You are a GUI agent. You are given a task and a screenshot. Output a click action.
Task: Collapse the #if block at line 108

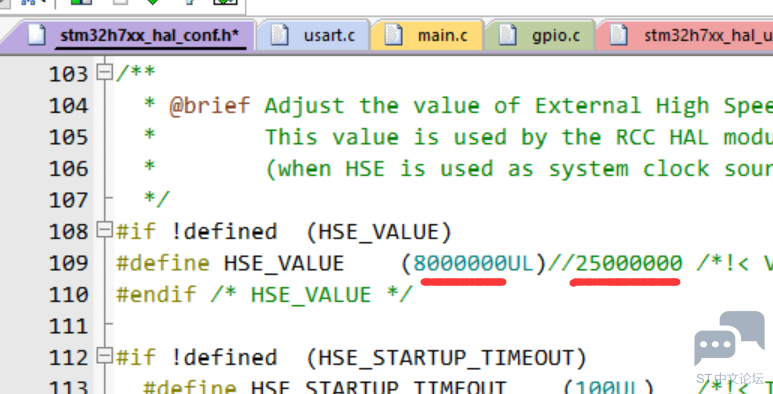tap(104, 230)
